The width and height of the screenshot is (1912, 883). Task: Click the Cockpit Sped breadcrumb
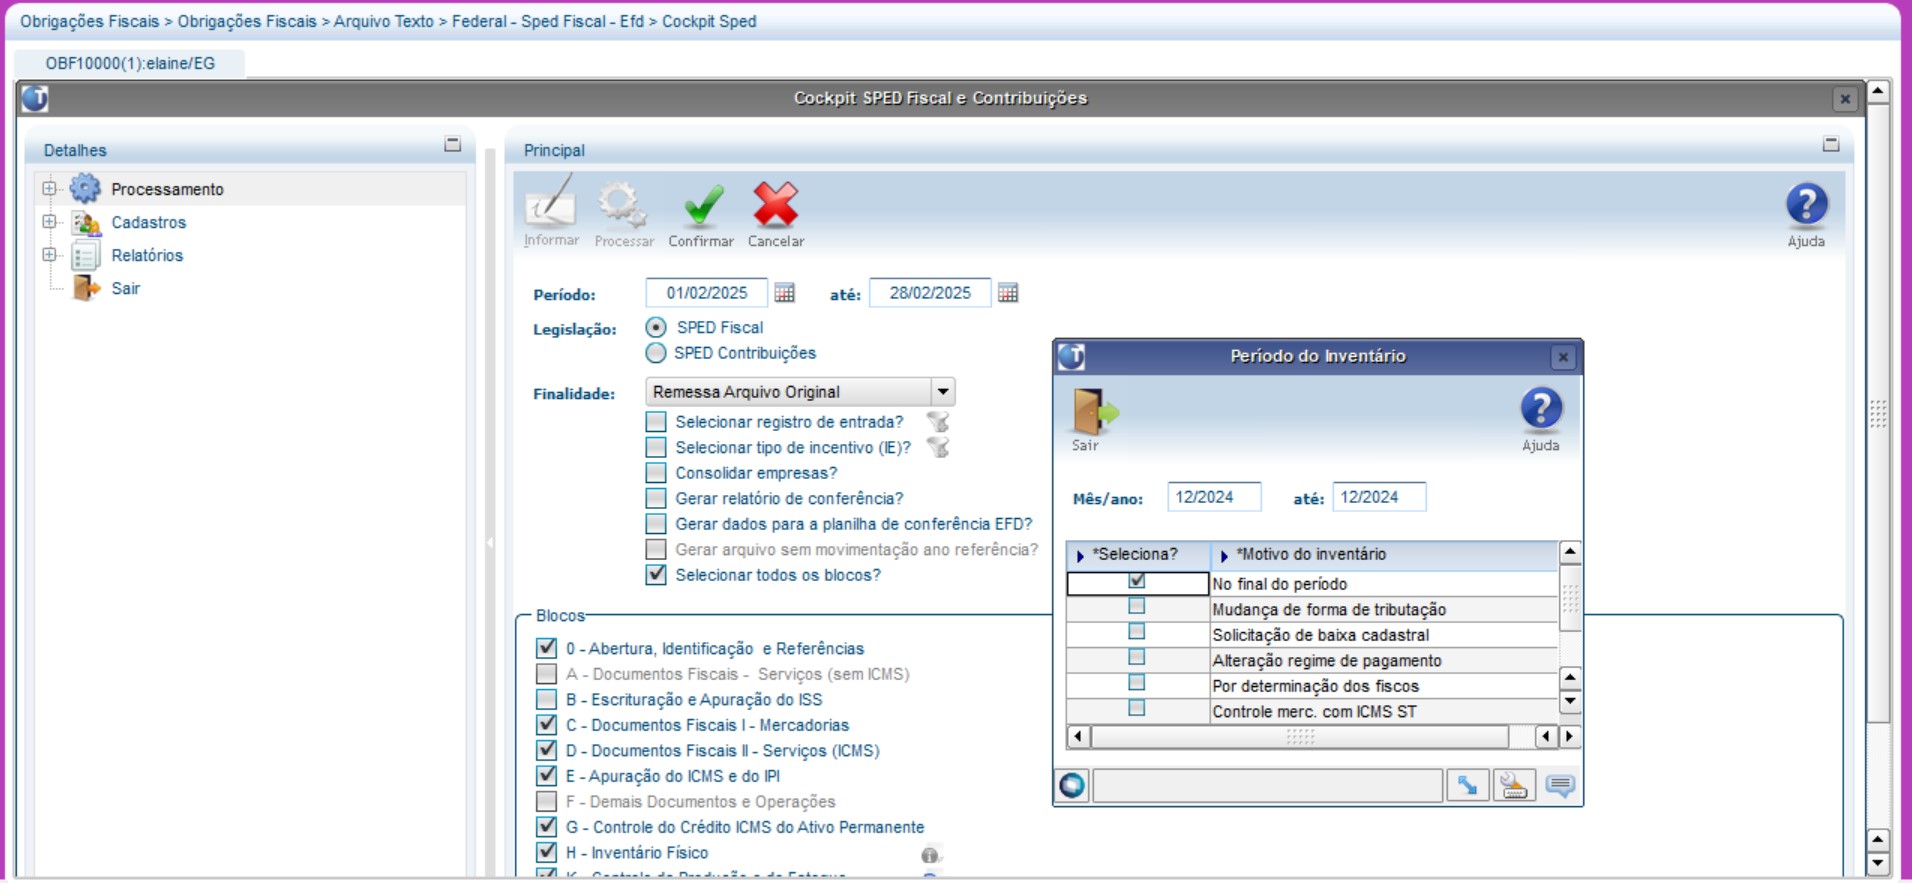(x=709, y=21)
